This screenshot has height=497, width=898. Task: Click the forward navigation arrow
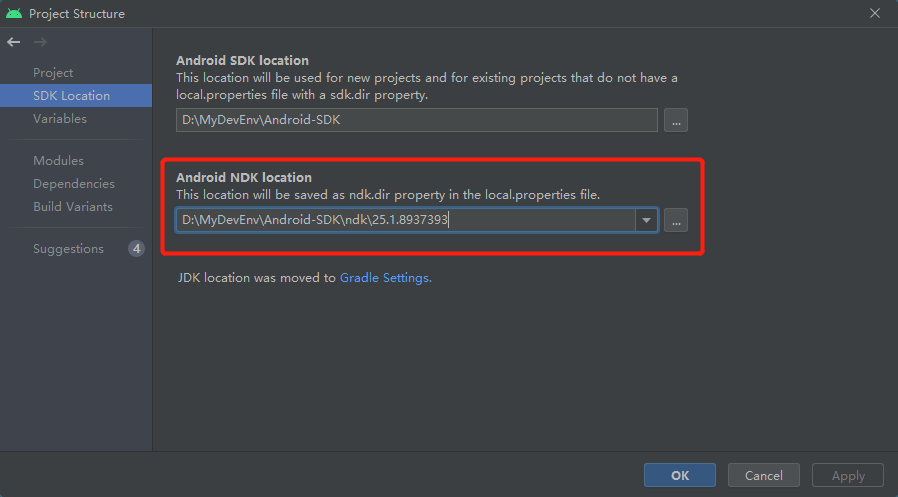click(x=40, y=42)
